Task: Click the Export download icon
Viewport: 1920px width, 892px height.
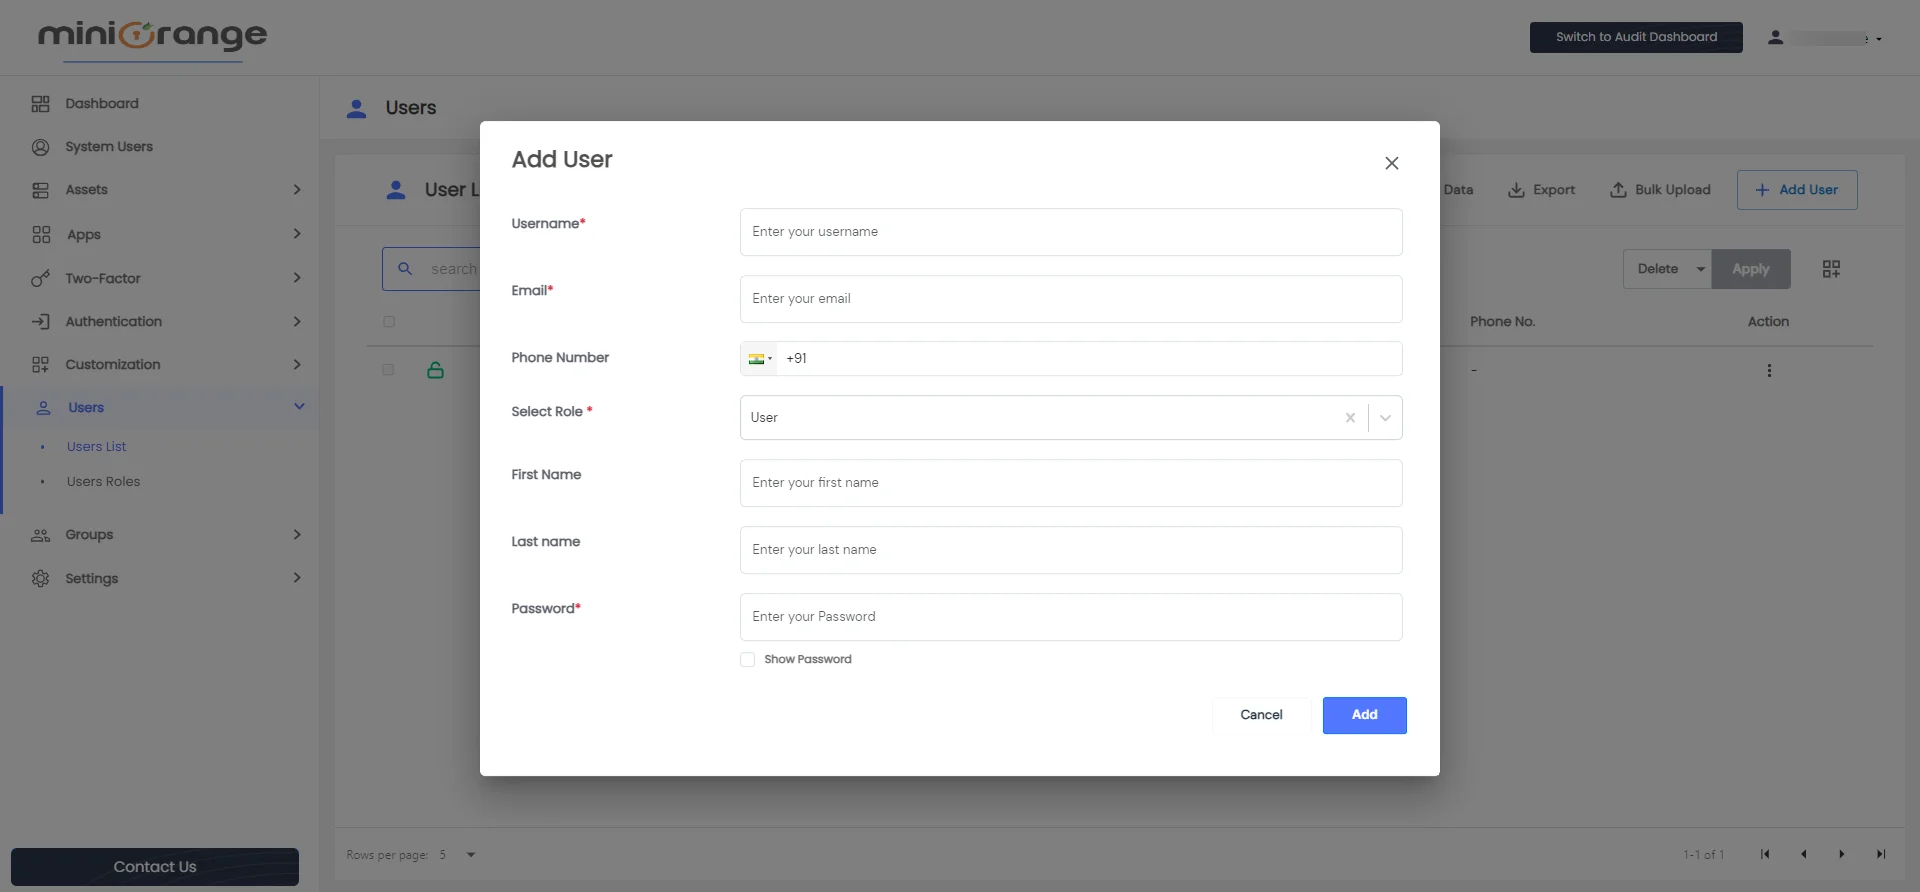Action: [x=1516, y=190]
